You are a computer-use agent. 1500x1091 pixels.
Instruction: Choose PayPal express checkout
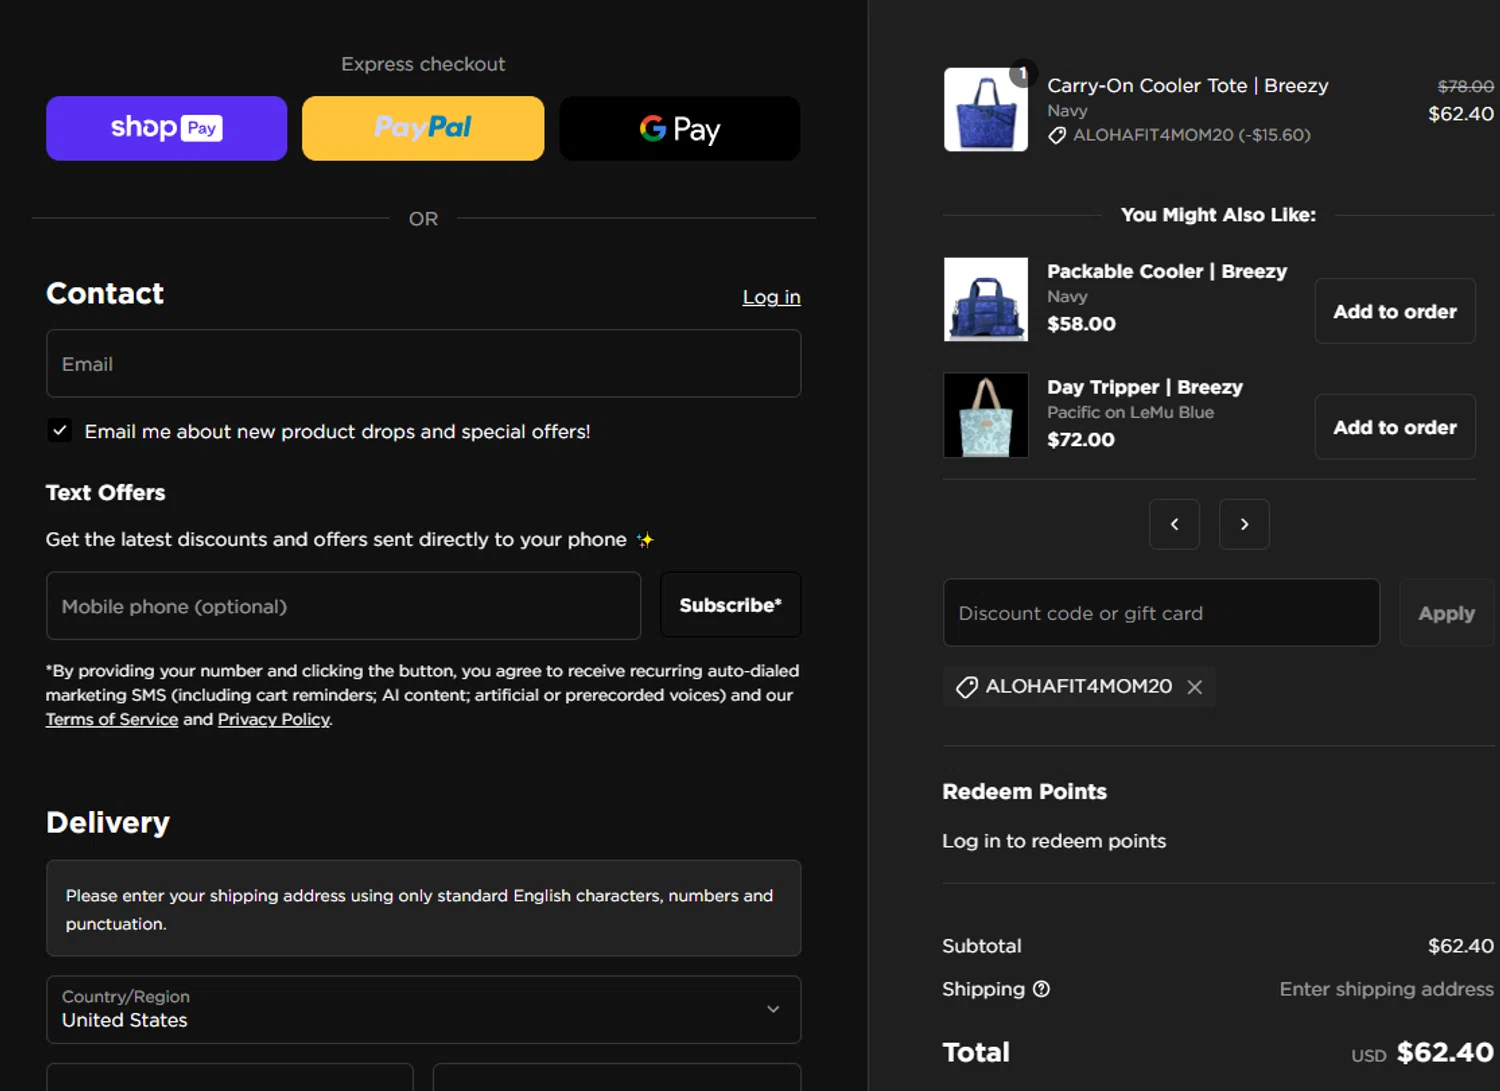[422, 128]
